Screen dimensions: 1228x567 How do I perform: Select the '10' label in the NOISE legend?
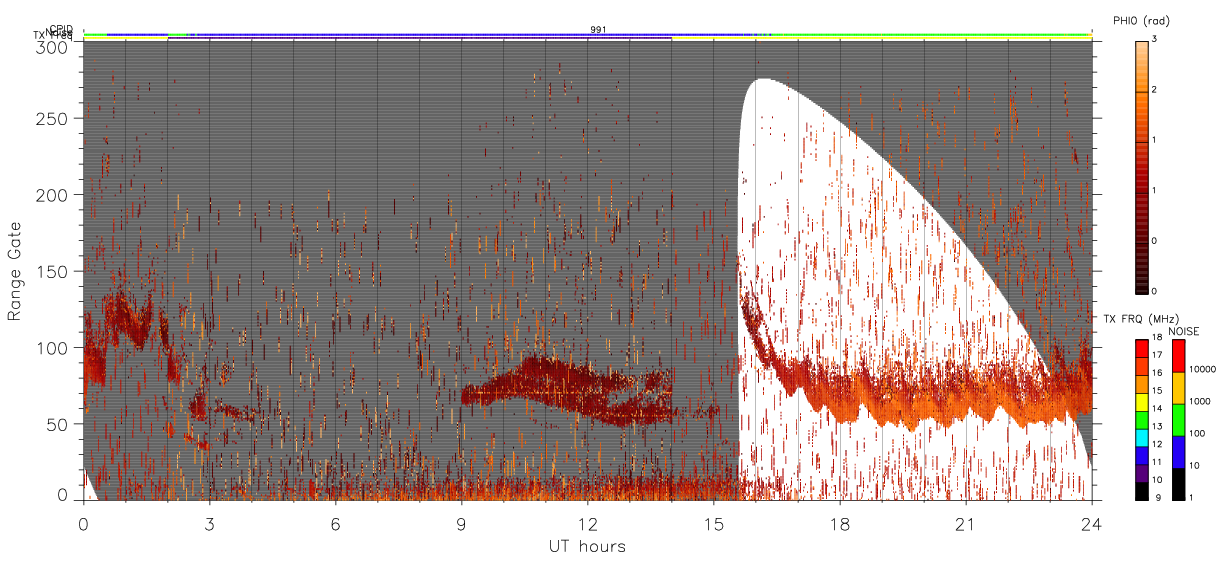1194,465
